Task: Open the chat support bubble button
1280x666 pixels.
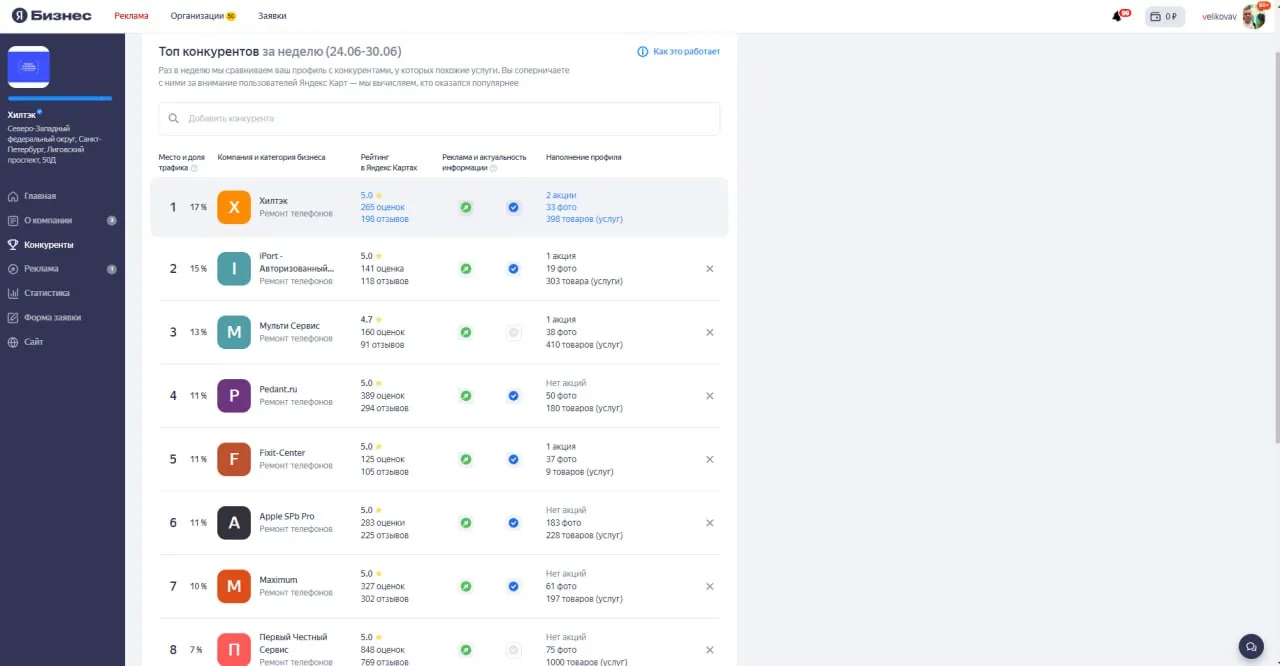Action: (1250, 646)
